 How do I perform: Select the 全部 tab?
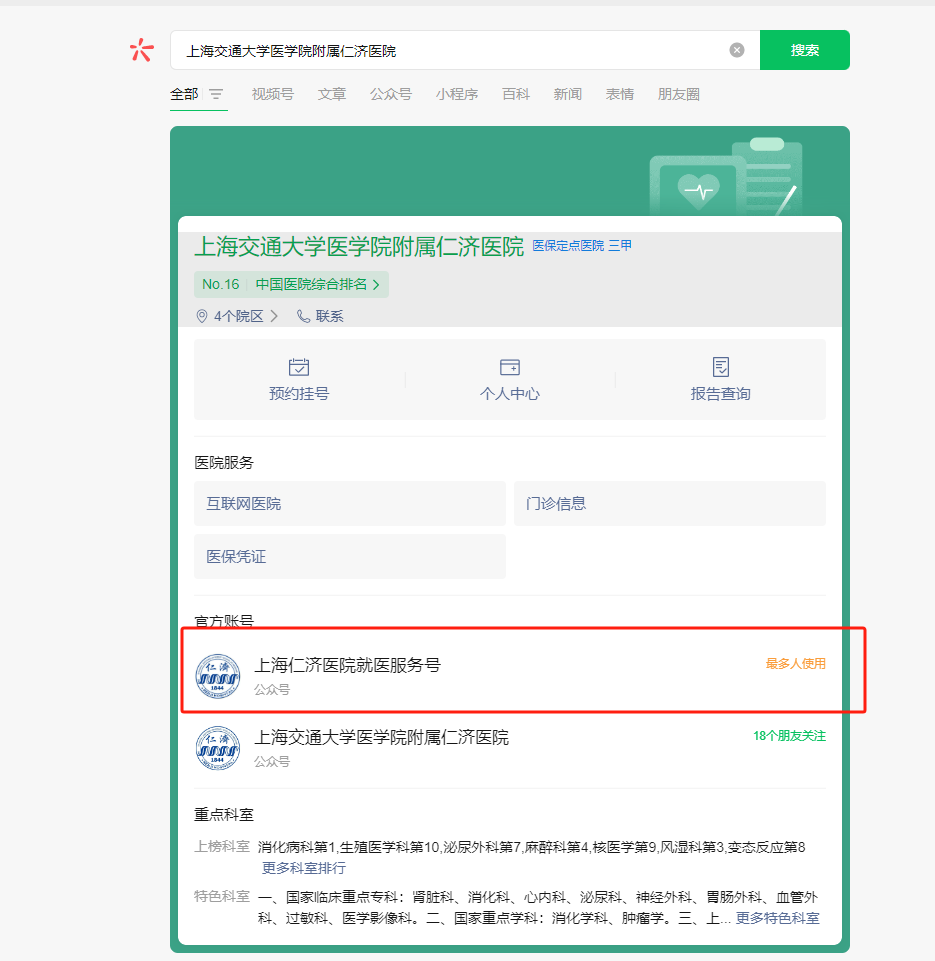point(184,94)
